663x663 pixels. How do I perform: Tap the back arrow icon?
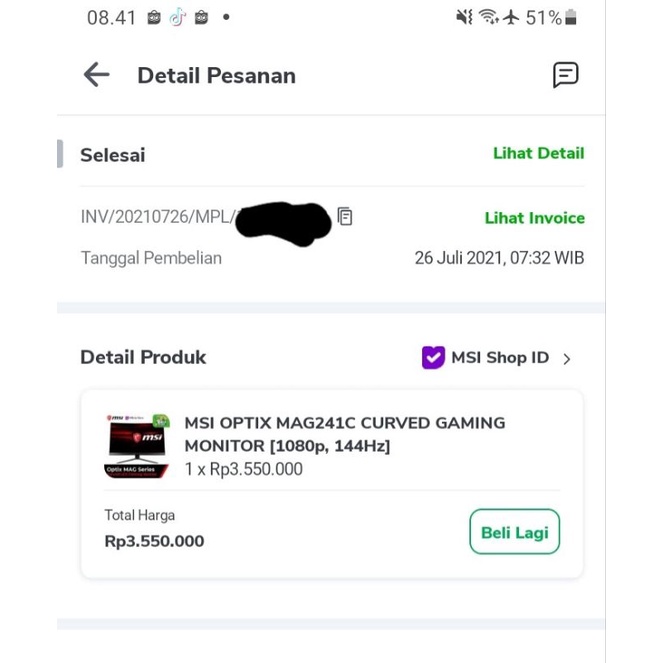pyautogui.click(x=96, y=75)
